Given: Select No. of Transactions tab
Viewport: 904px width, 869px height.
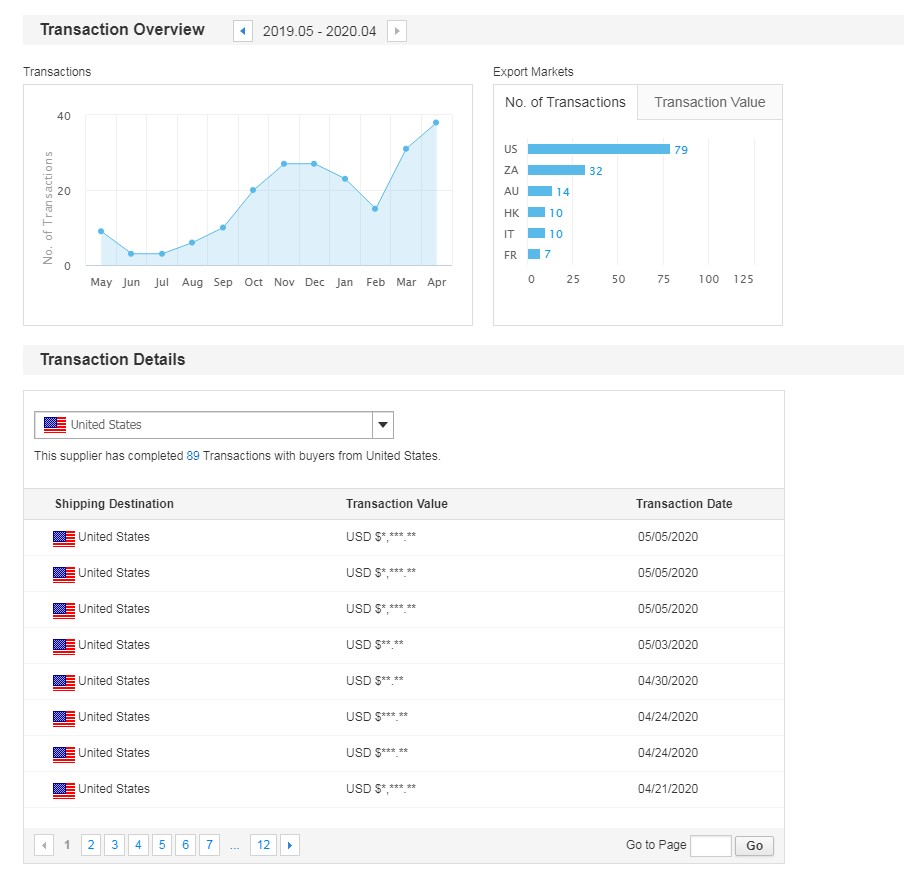Looking at the screenshot, I should [565, 102].
